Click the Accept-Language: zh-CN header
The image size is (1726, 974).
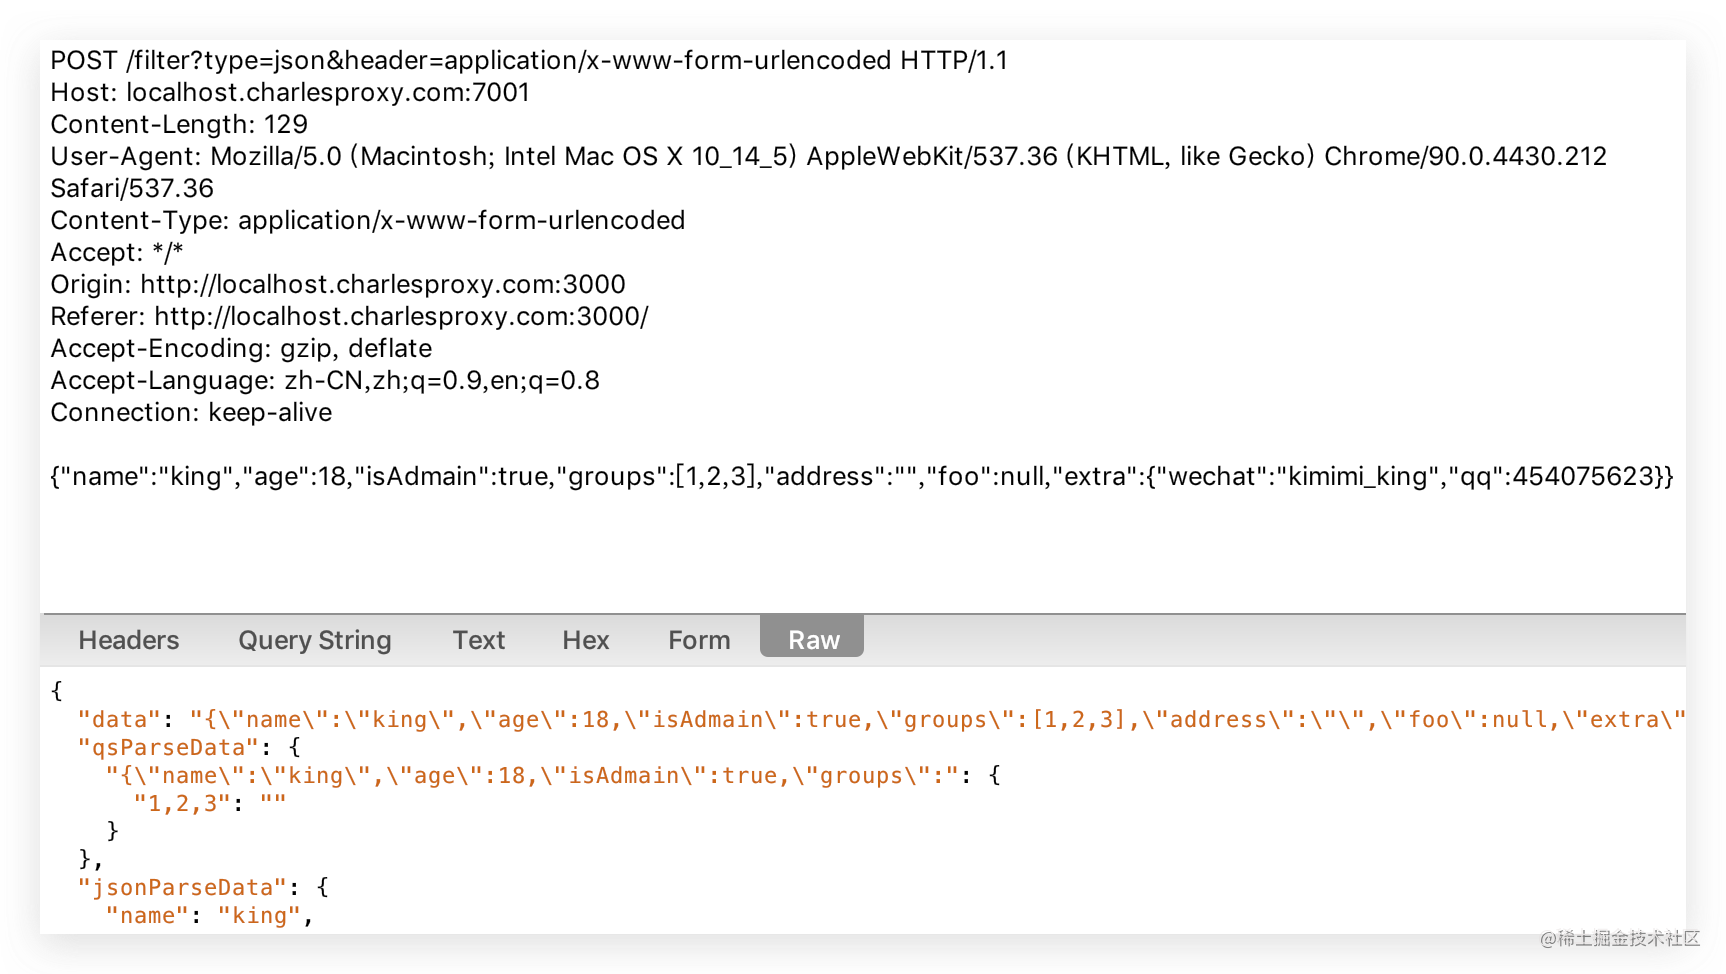tap(325, 381)
